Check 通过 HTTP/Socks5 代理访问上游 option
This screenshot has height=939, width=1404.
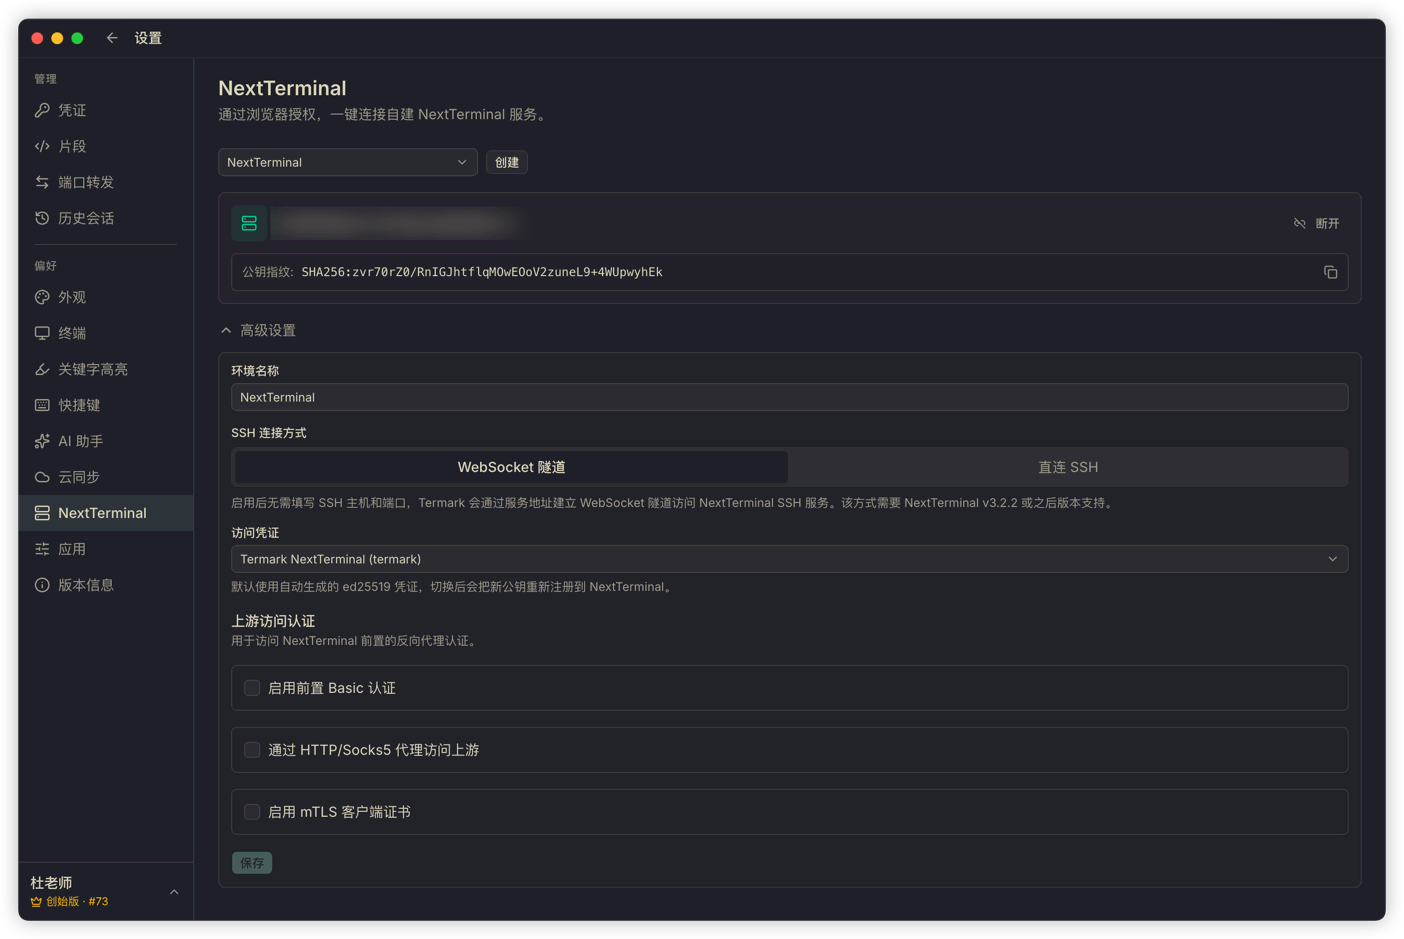(252, 750)
